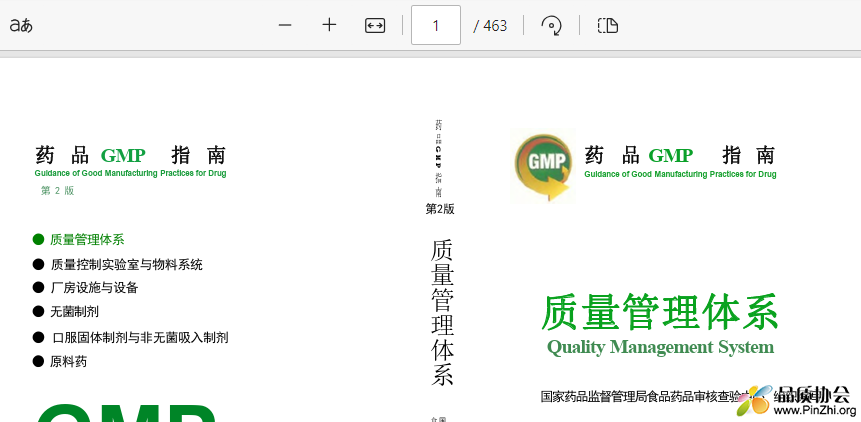Viewport: 861px width, 422px height.
Task: Toggle fit to width icon
Action: [375, 25]
